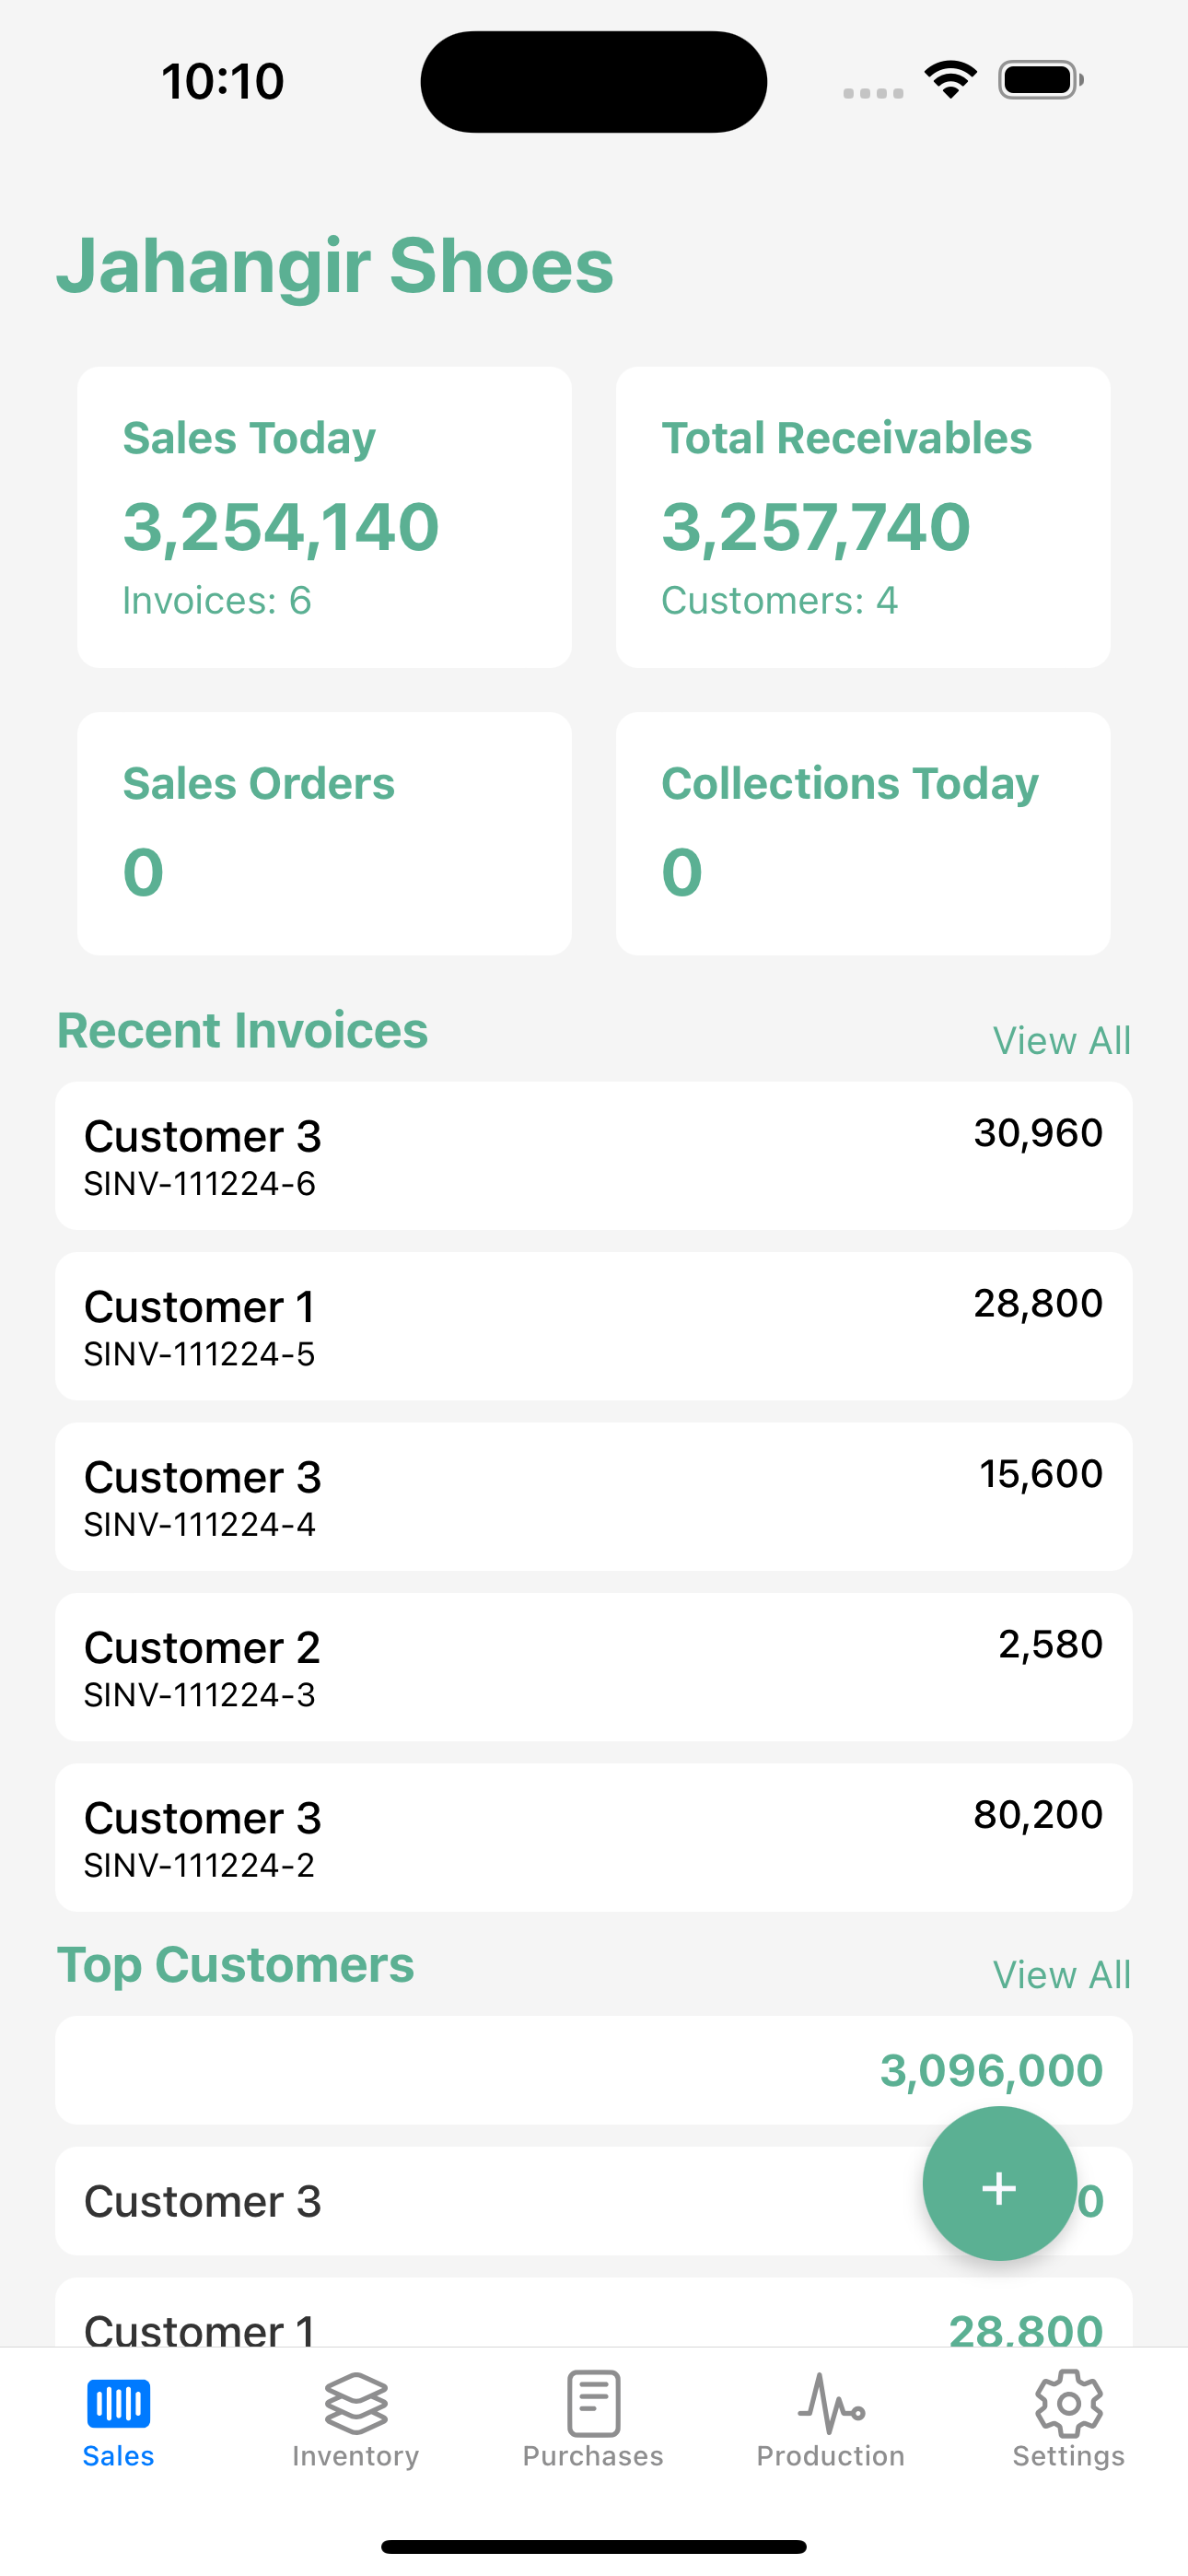Open the Sales Orders card
Viewport: 1188px width, 2576px height.
(325, 834)
